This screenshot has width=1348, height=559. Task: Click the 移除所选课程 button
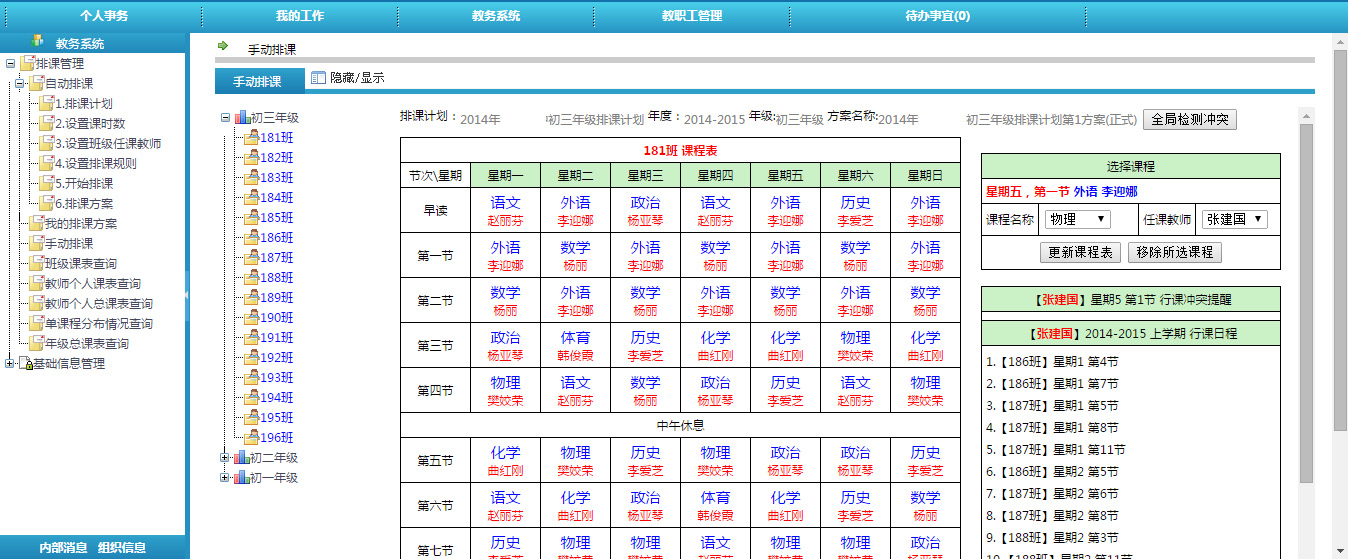click(1175, 252)
